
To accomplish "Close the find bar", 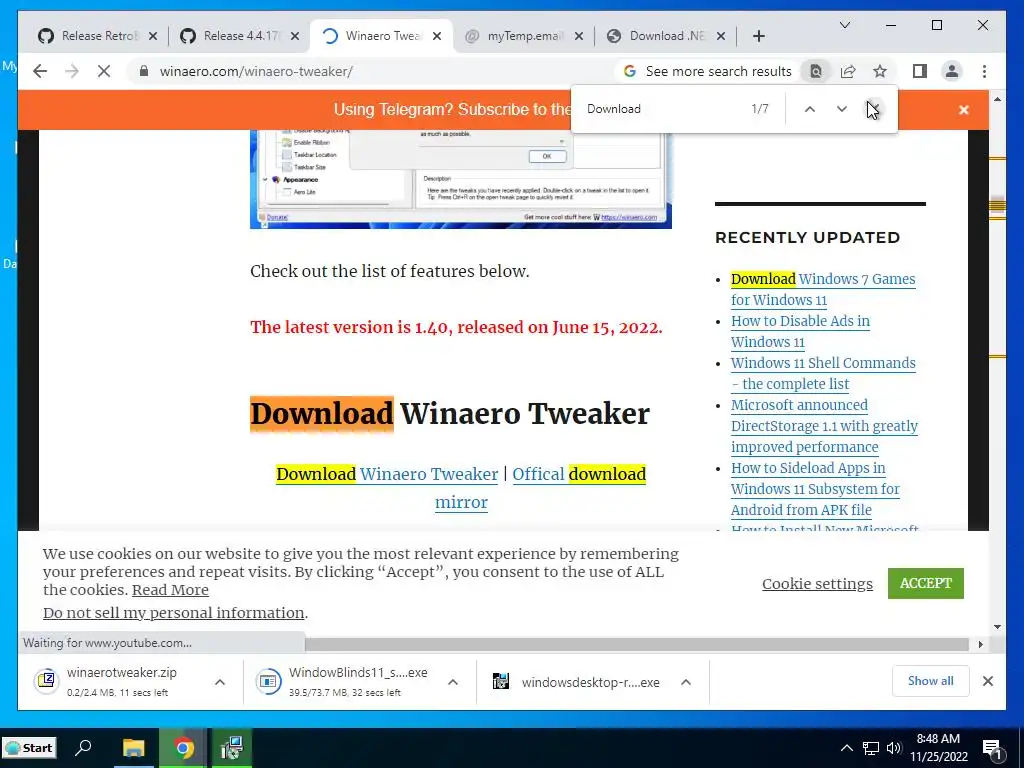I will pyautogui.click(x=874, y=109).
